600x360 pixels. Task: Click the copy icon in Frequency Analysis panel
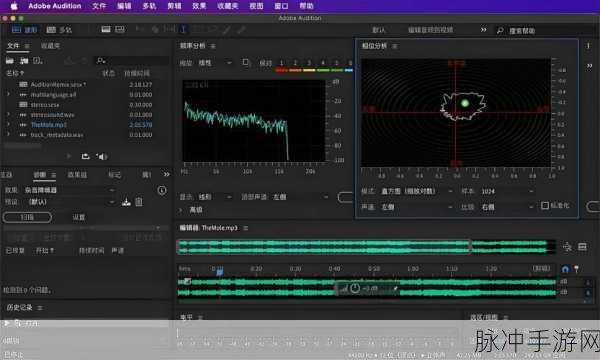(x=246, y=62)
